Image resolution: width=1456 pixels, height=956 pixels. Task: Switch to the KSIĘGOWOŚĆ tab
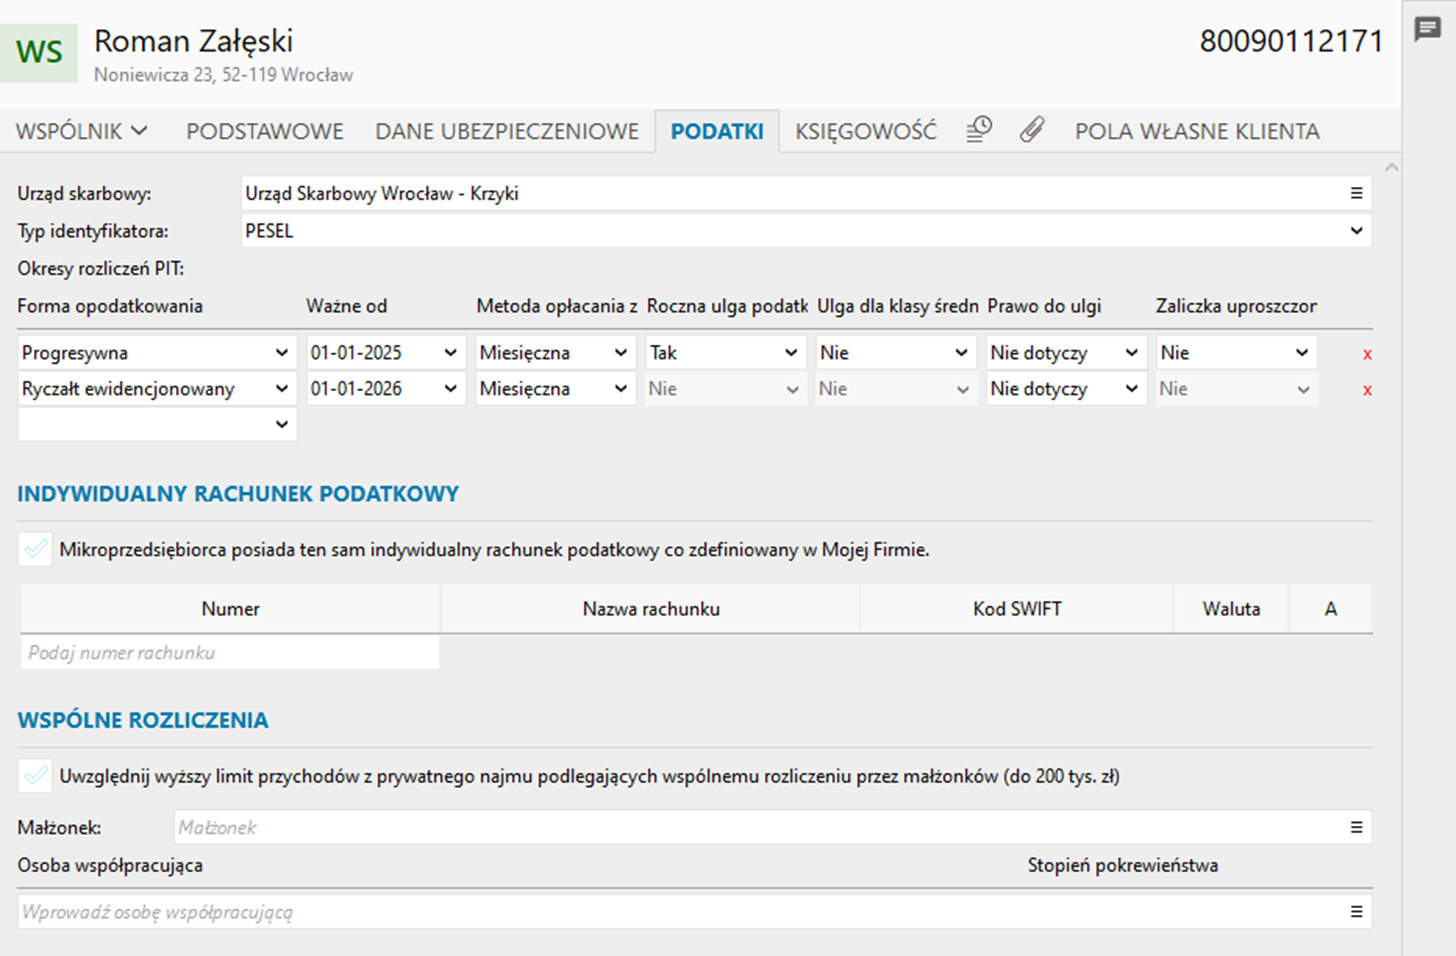866,131
